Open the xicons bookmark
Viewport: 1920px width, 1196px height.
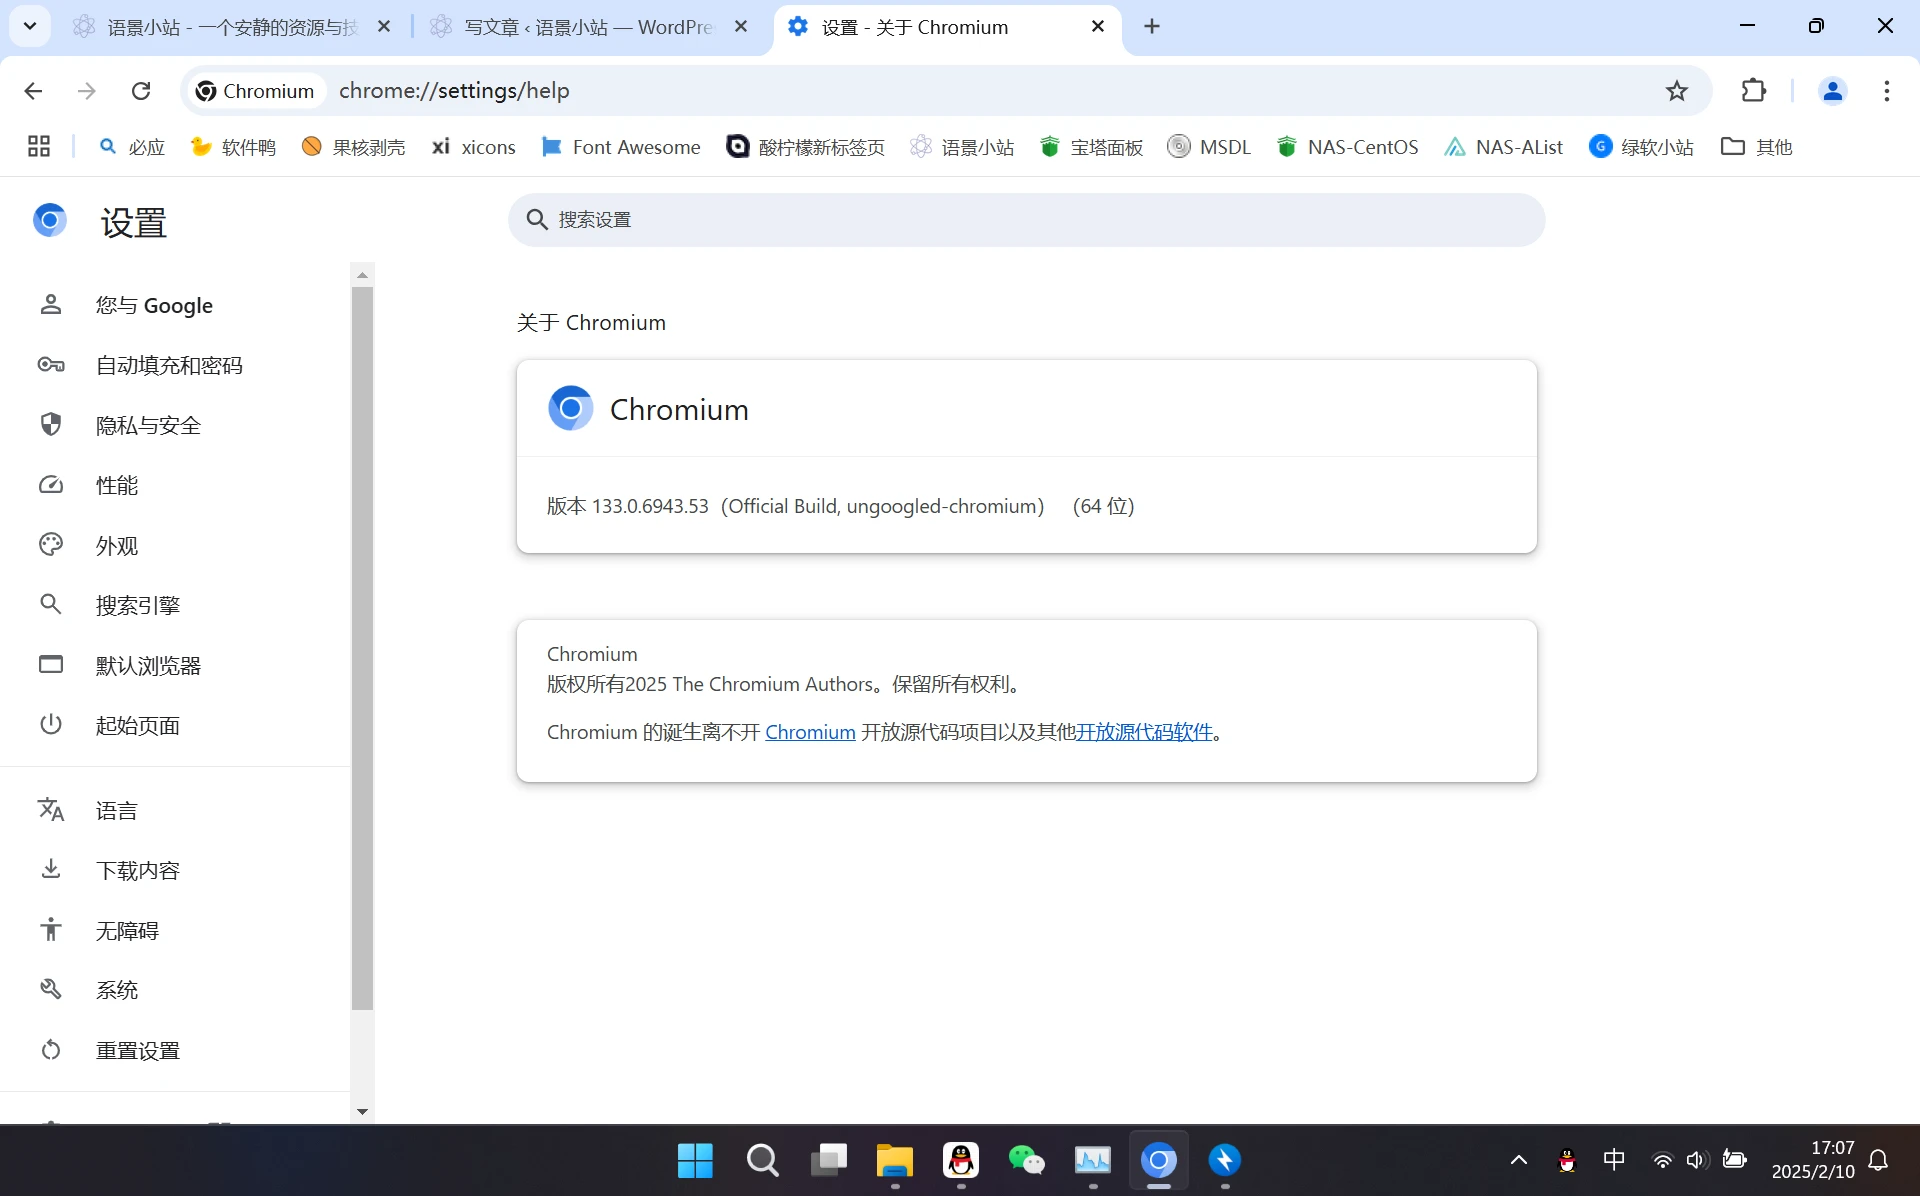click(x=473, y=147)
